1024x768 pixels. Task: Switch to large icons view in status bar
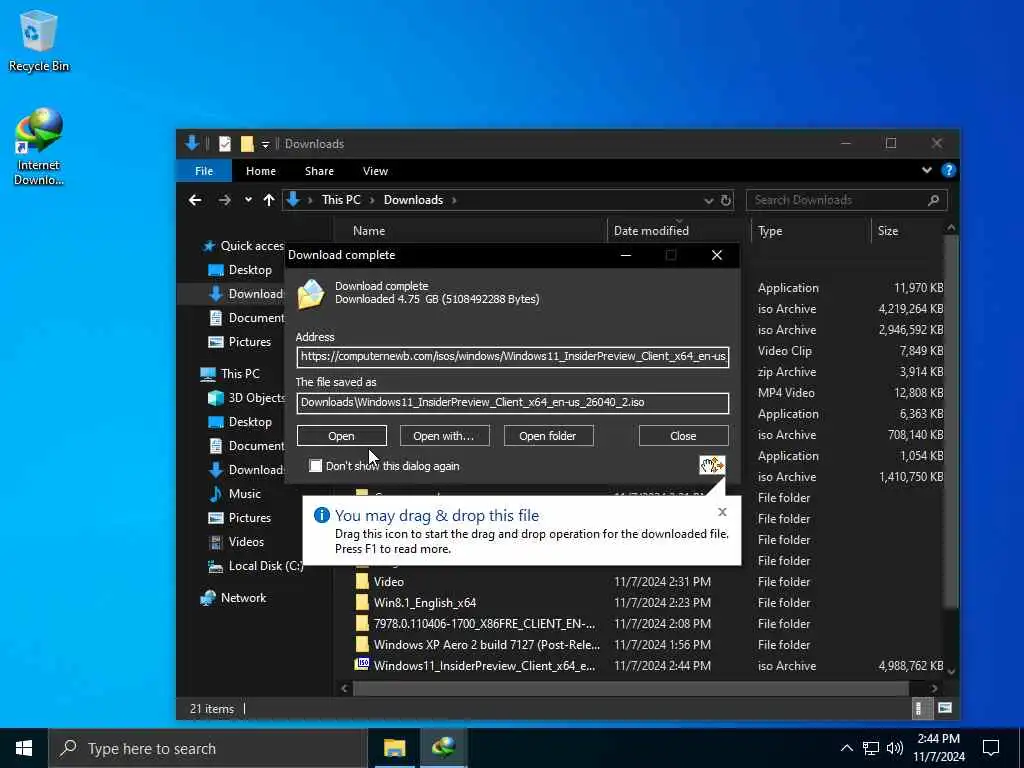tap(944, 708)
